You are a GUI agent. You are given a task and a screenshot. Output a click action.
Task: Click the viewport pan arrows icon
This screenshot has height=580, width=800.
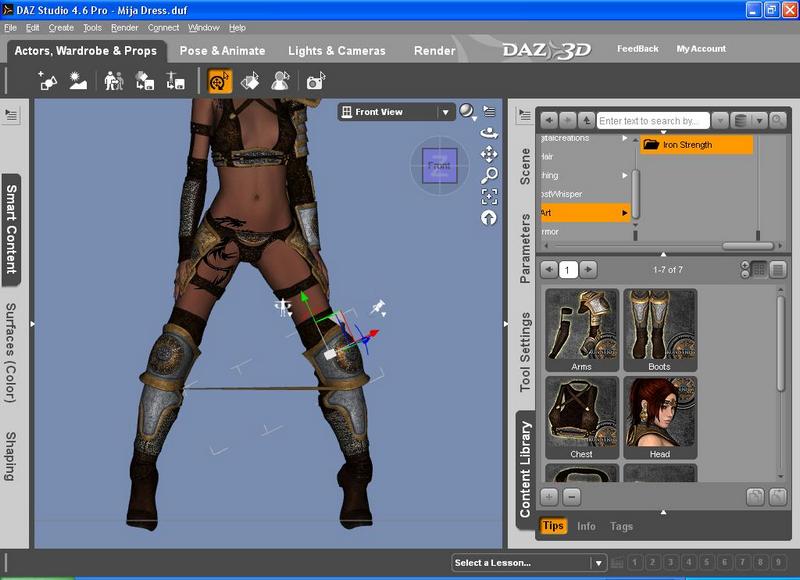point(489,154)
